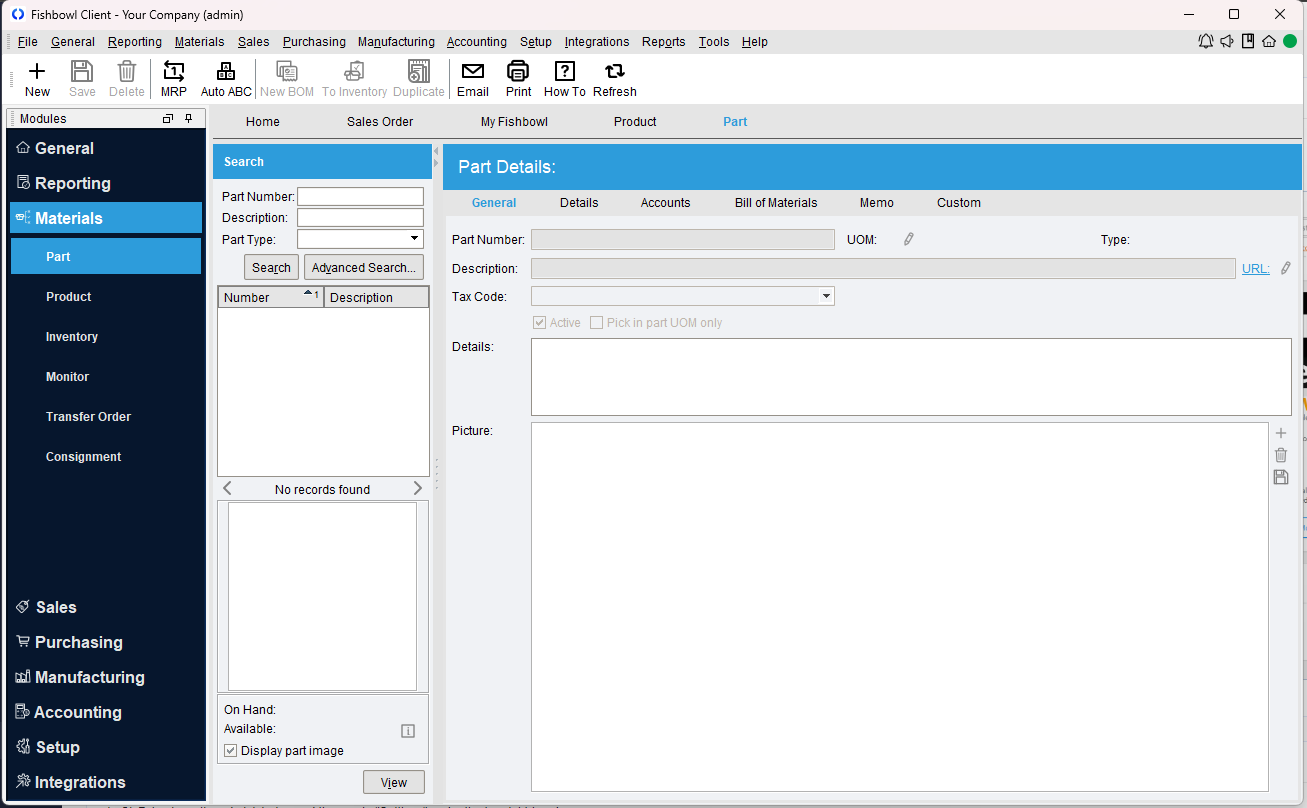The image size is (1307, 808).
Task: Add a picture with the plus icon
Action: [1281, 433]
